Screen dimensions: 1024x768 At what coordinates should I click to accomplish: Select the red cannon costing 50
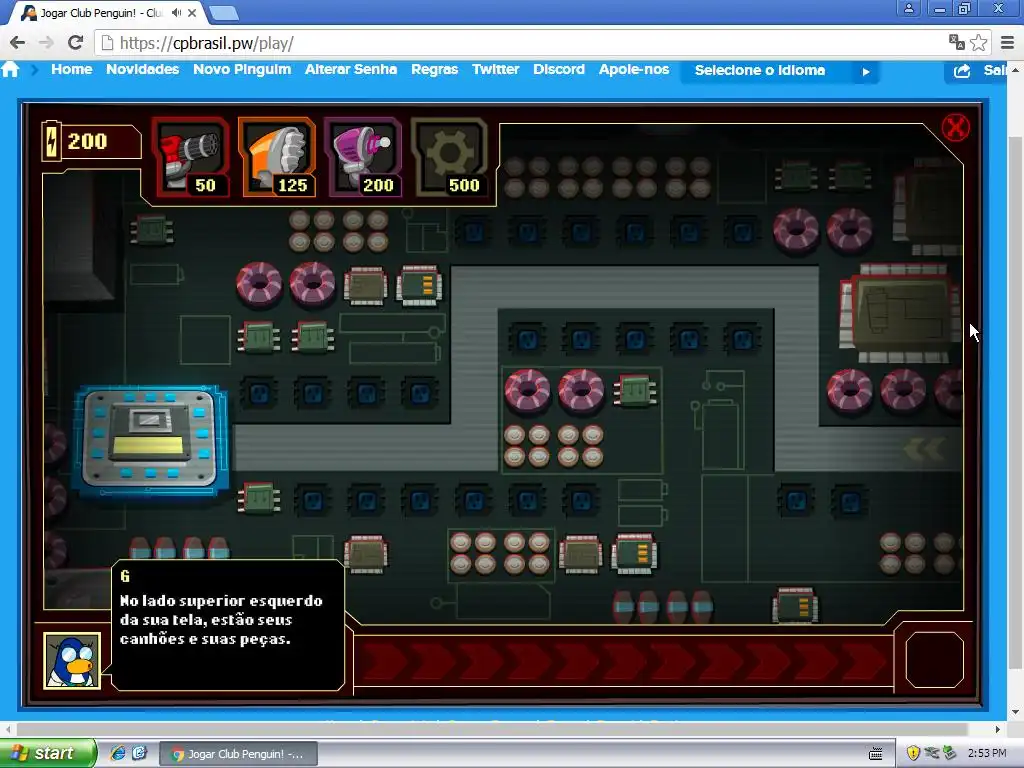(x=191, y=157)
